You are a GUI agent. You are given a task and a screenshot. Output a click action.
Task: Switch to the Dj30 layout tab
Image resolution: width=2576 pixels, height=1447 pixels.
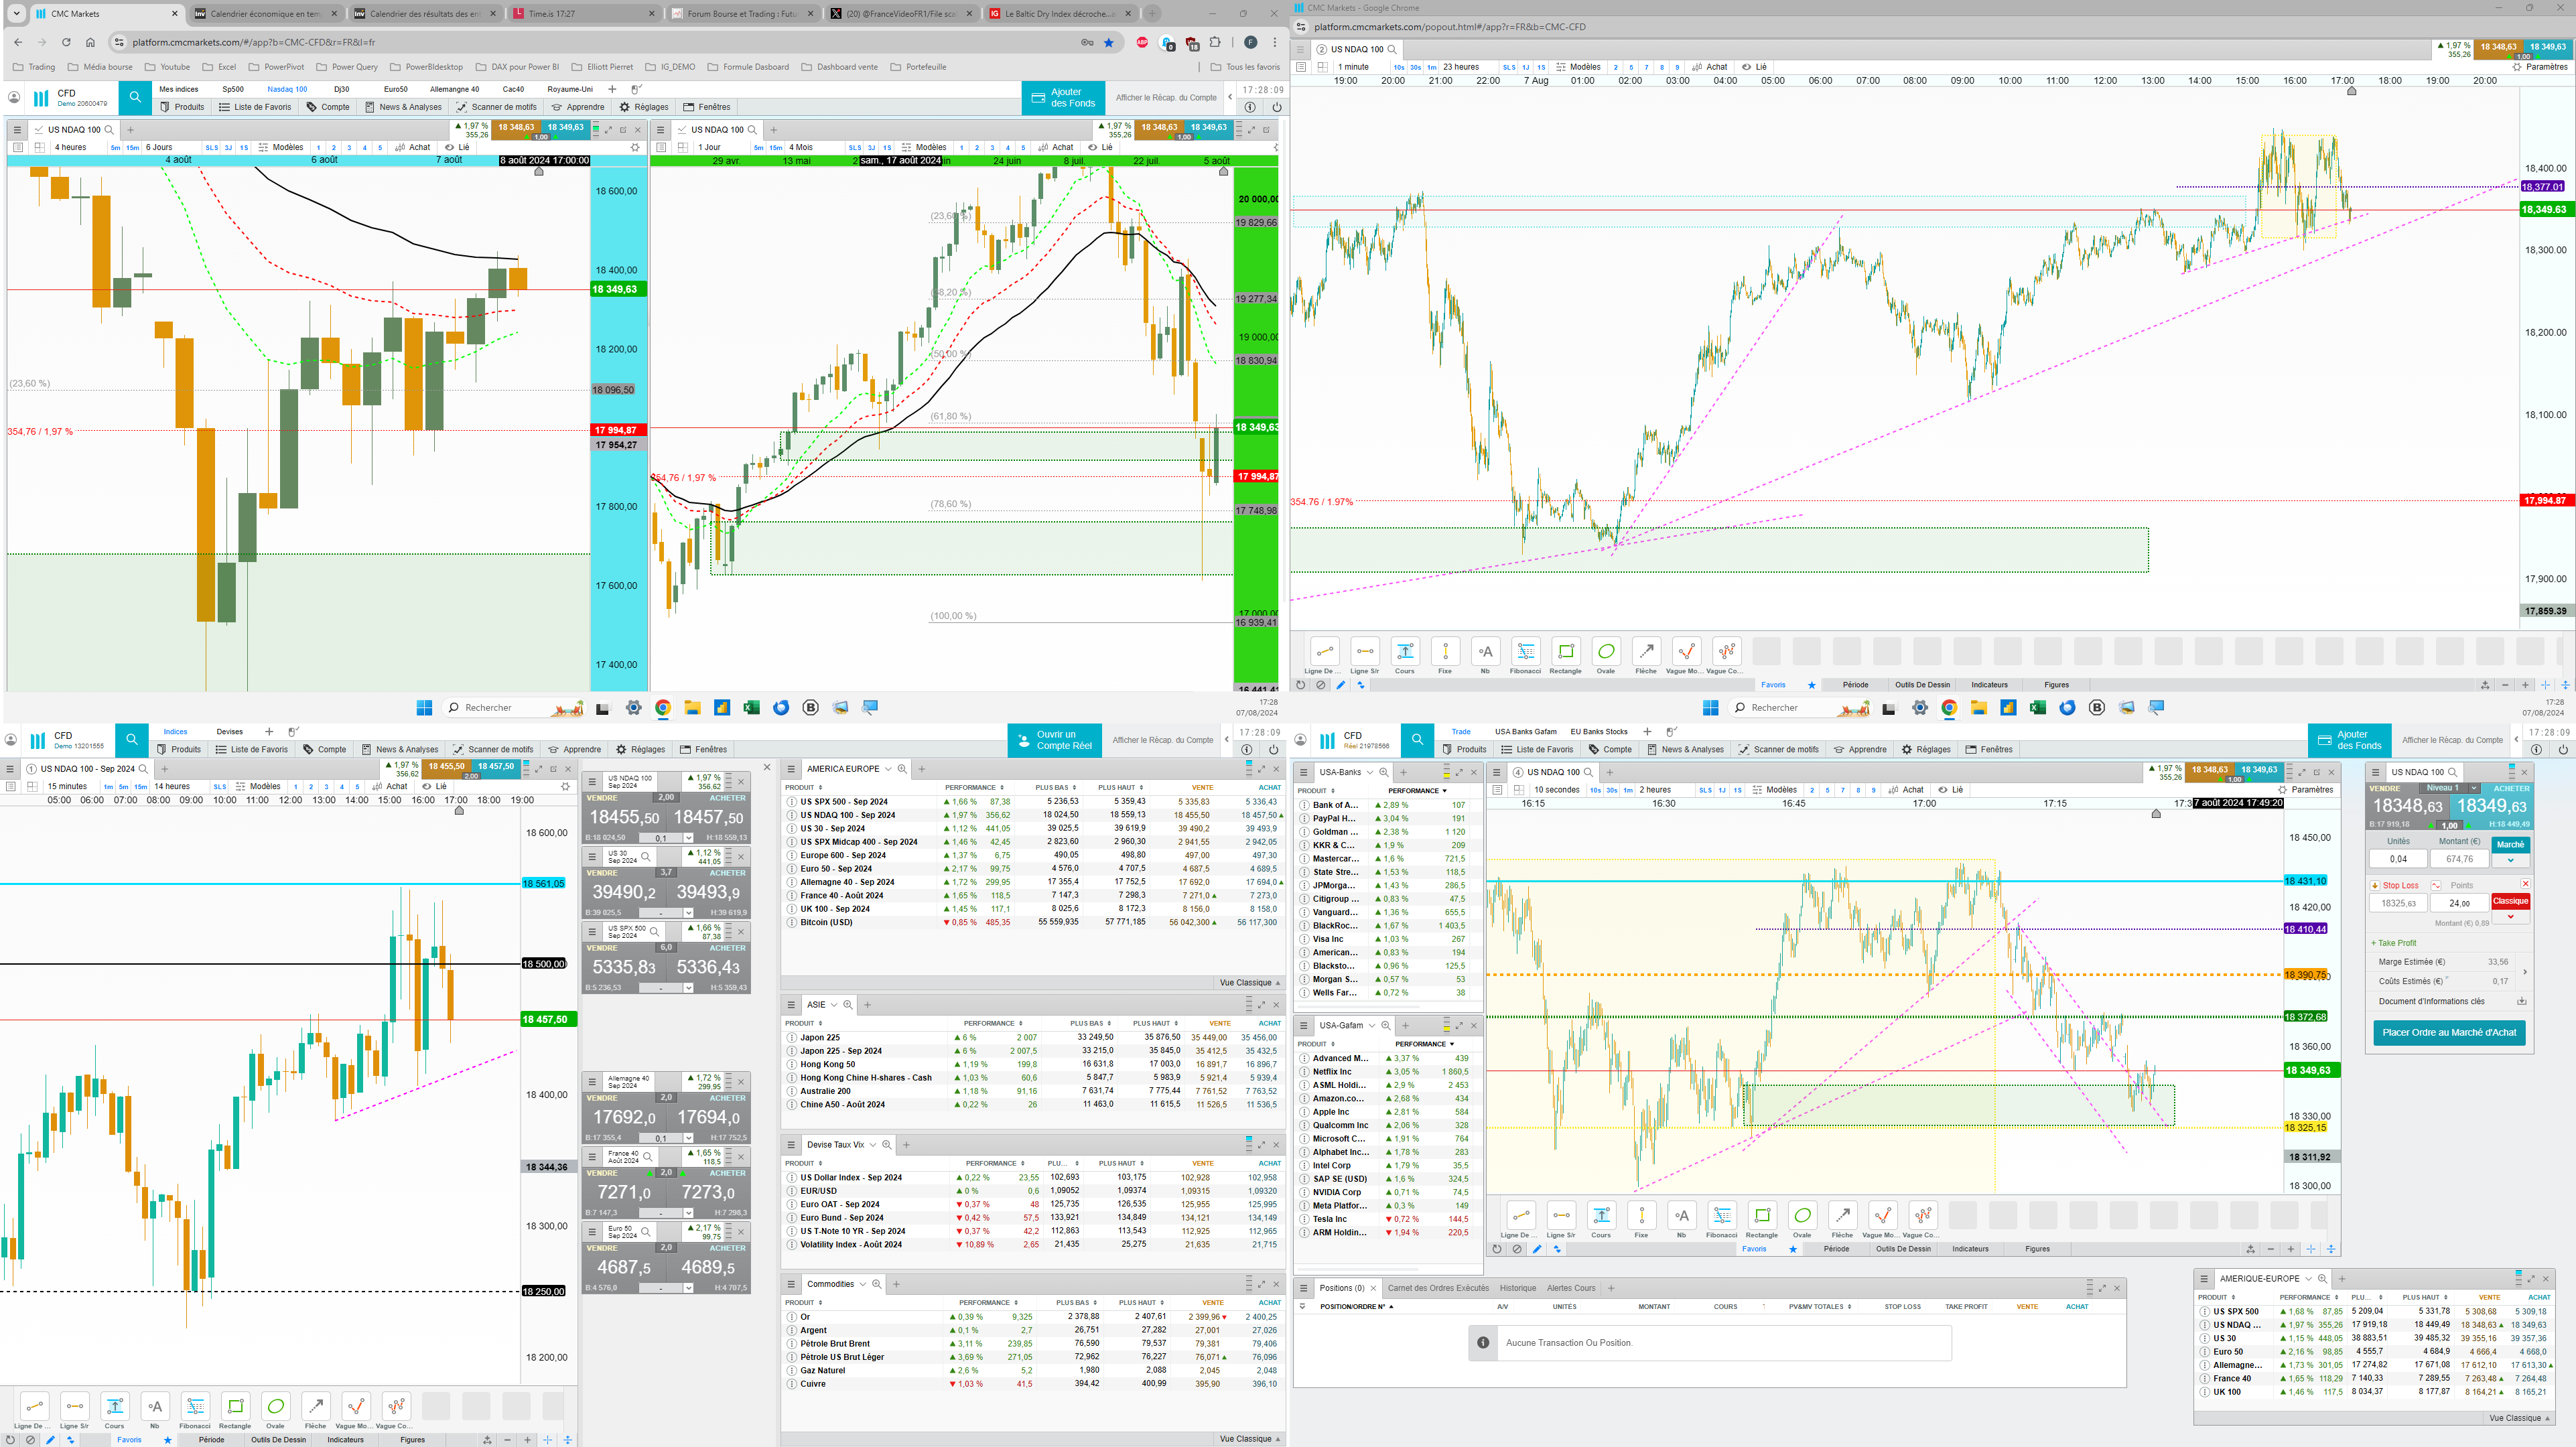(342, 89)
